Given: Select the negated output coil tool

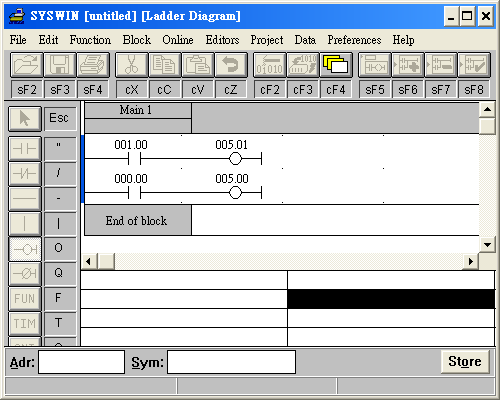Looking at the screenshot, I should 25,274.
